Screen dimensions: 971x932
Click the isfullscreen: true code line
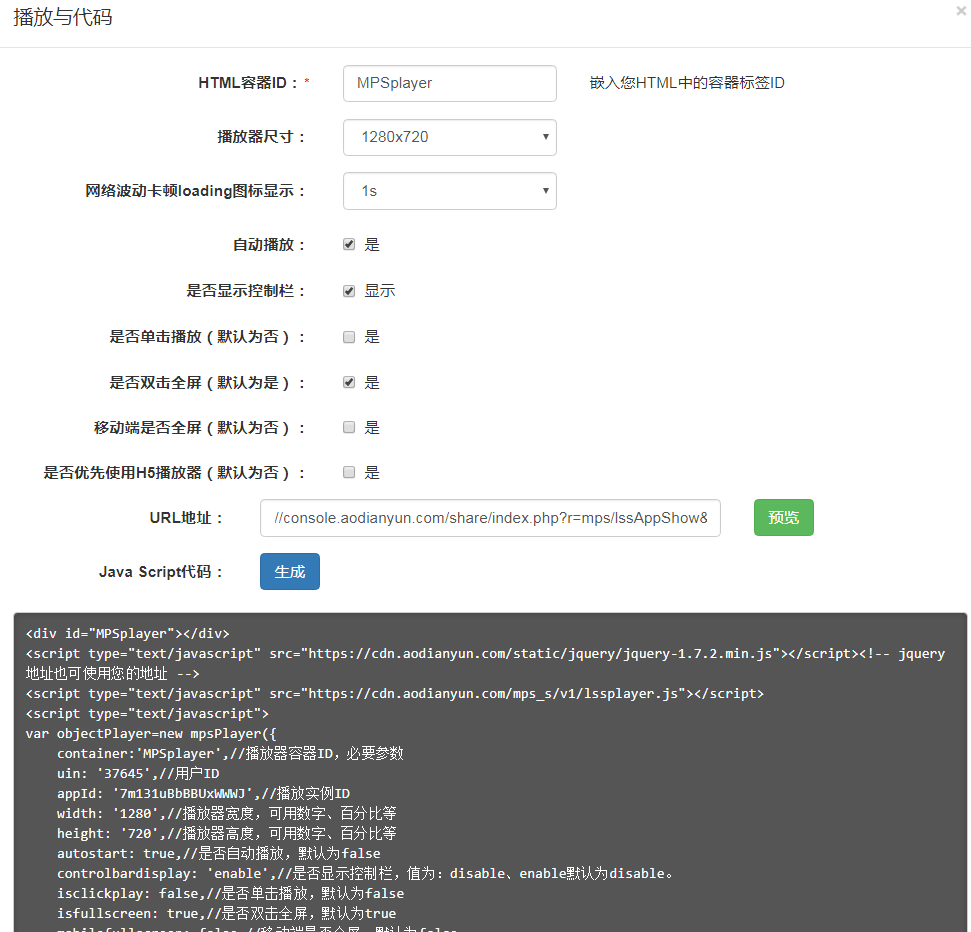[227, 913]
